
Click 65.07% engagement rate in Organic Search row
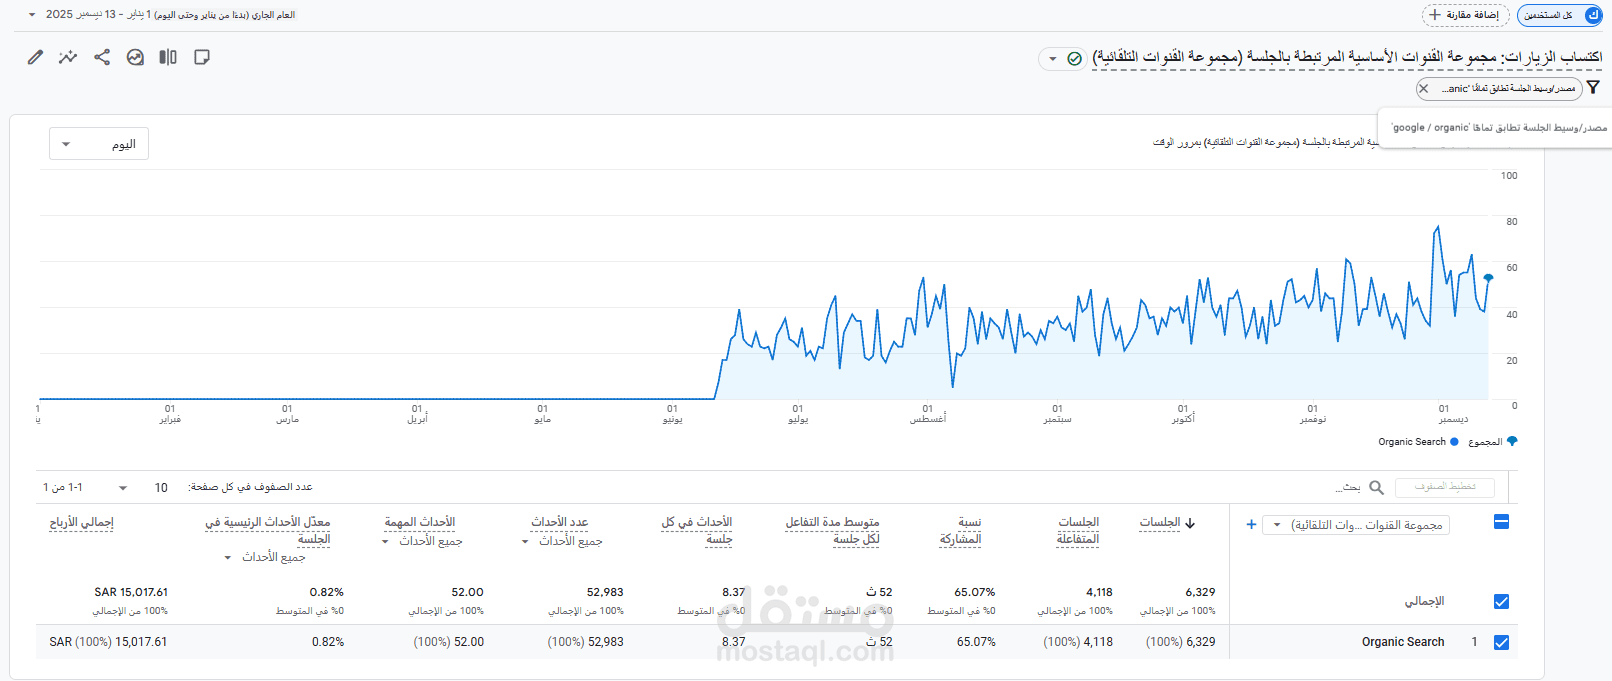(x=975, y=642)
